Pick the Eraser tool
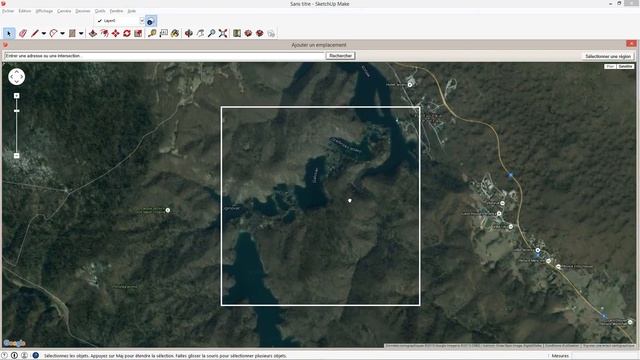 [x=22, y=33]
